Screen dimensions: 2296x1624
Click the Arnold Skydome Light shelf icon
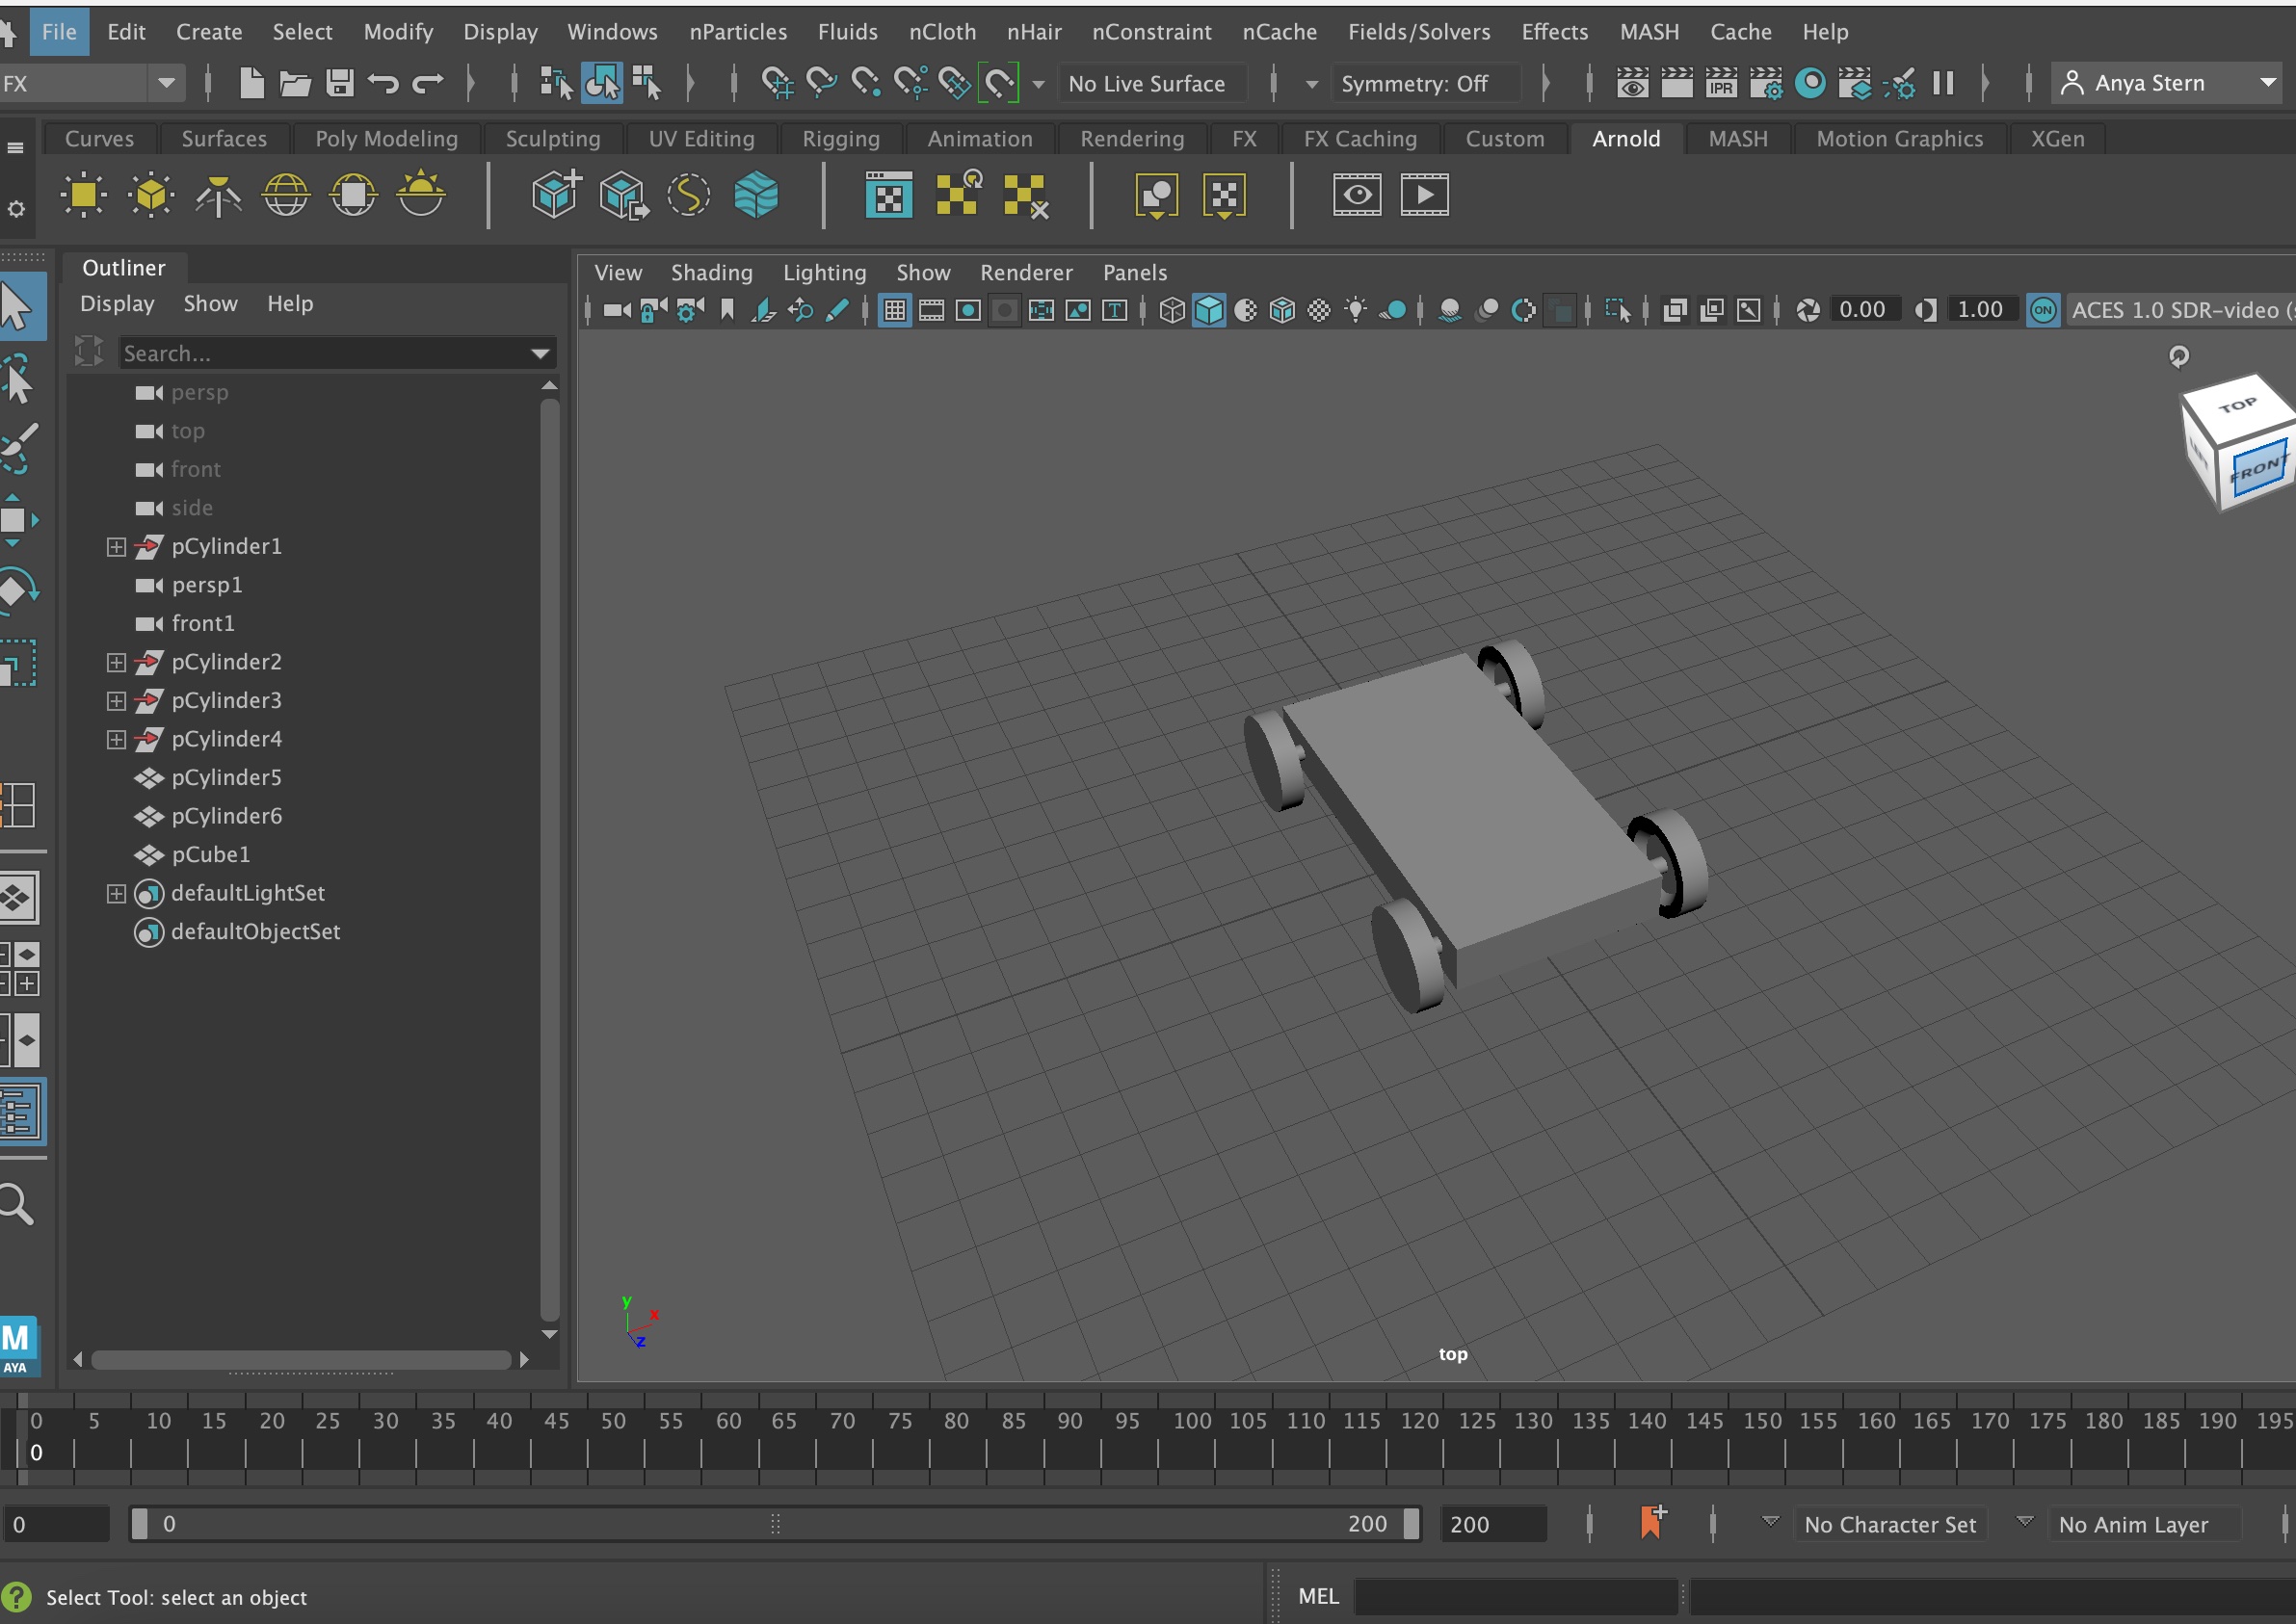point(286,195)
